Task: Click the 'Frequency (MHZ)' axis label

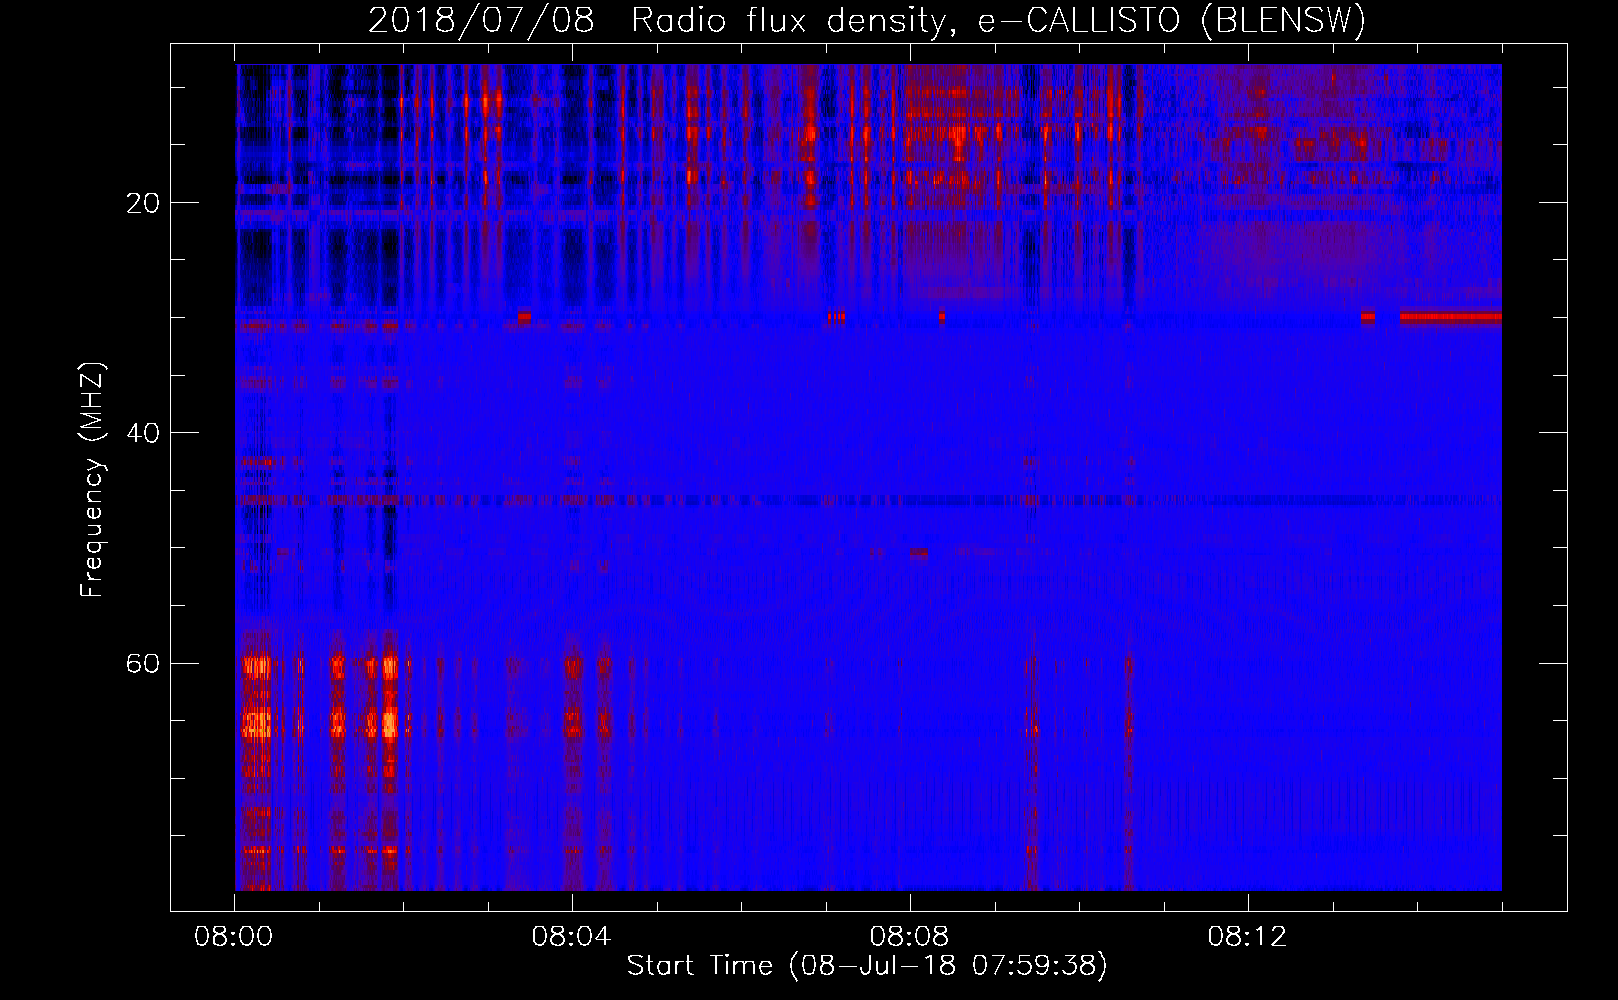Action: (x=91, y=480)
